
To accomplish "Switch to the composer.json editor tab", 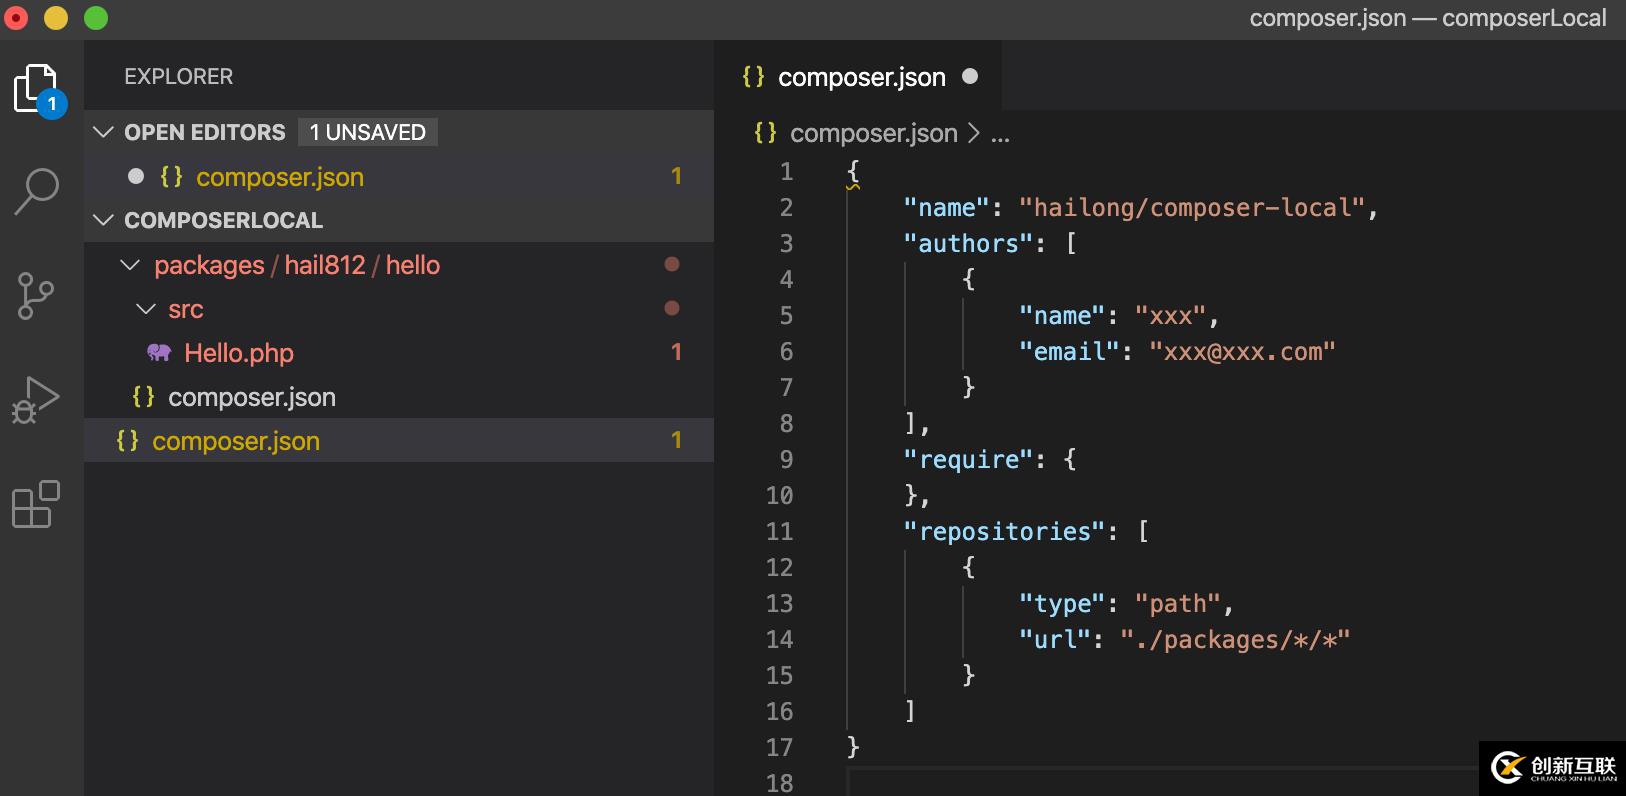I will 861,77.
